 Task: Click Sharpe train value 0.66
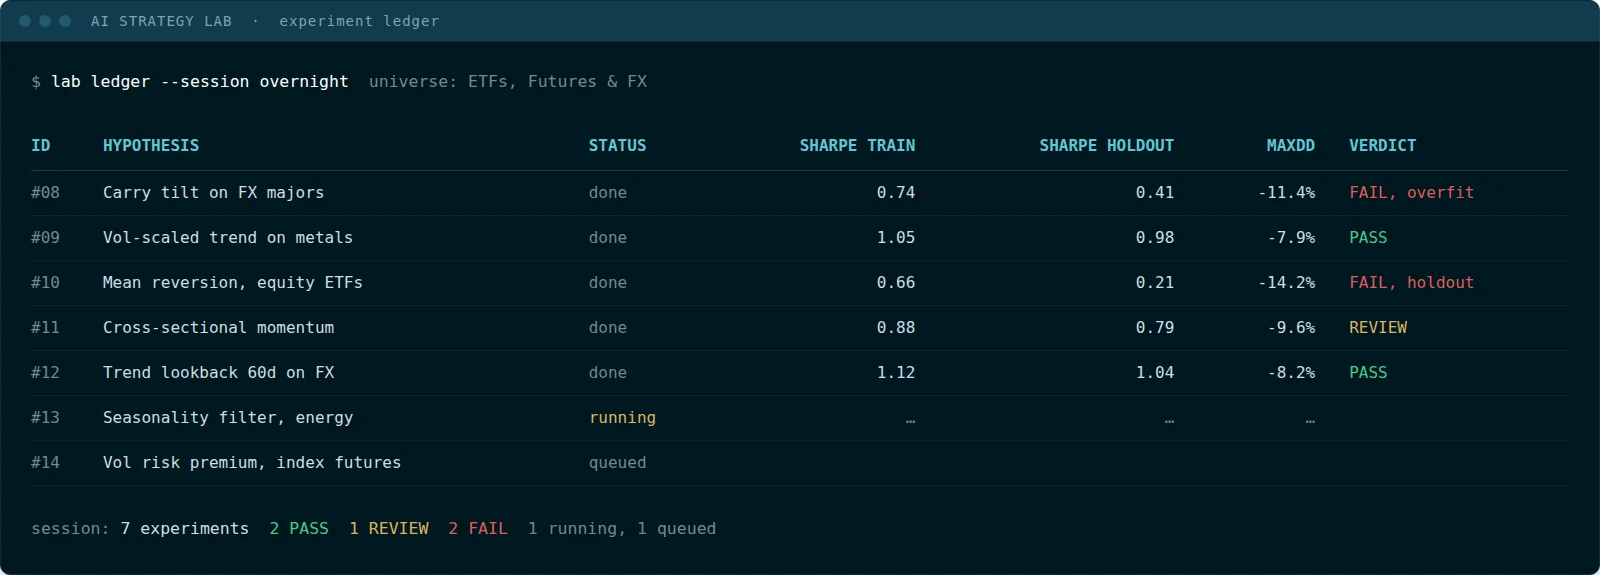(x=896, y=283)
